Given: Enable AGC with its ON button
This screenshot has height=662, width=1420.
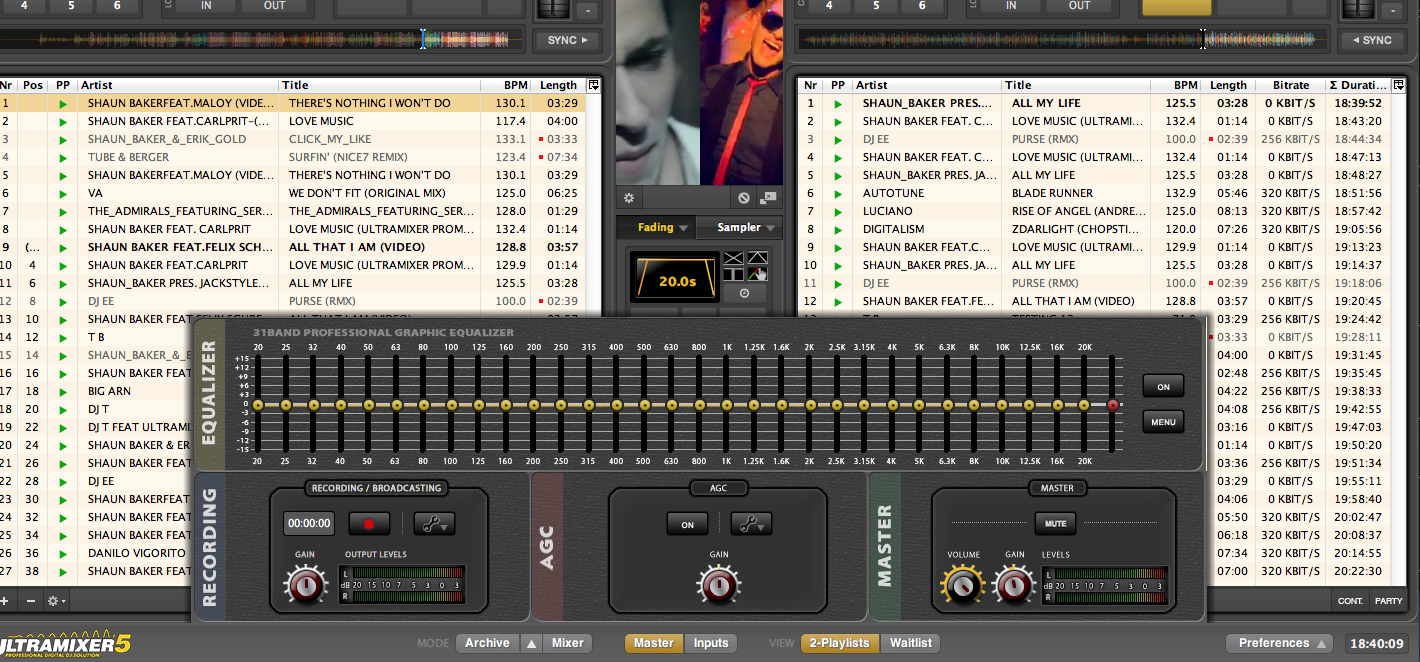Looking at the screenshot, I should (x=687, y=524).
